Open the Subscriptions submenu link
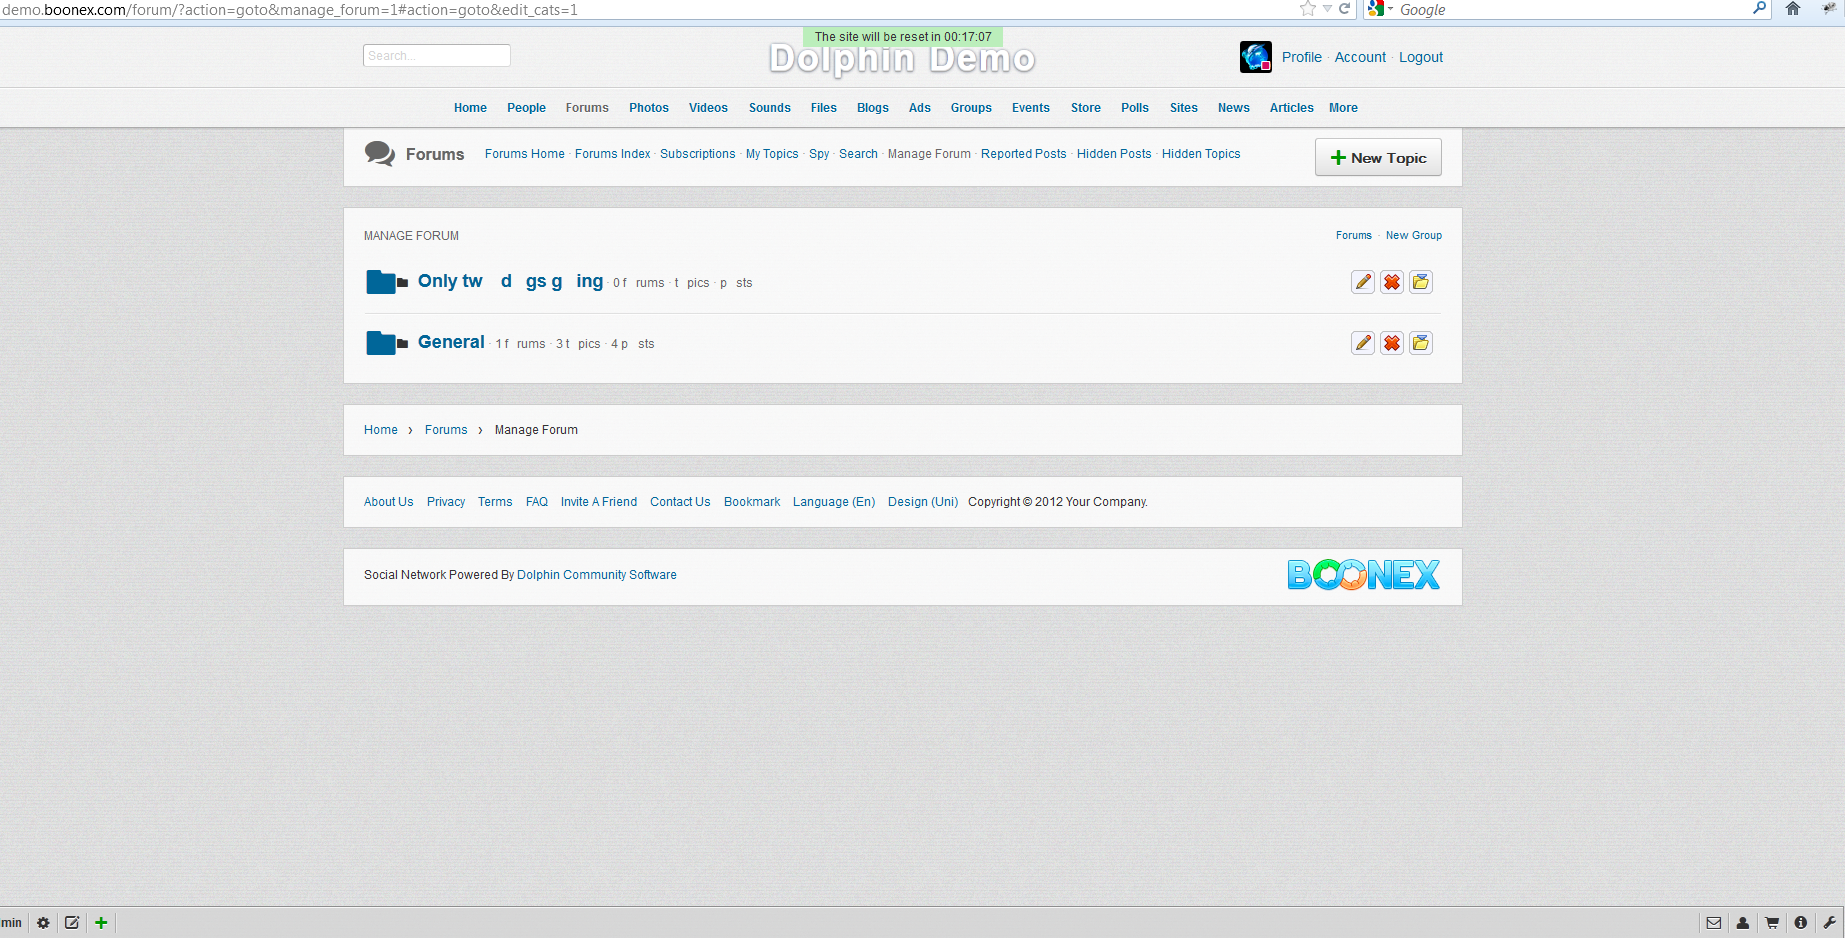This screenshot has width=1845, height=938. pos(698,154)
